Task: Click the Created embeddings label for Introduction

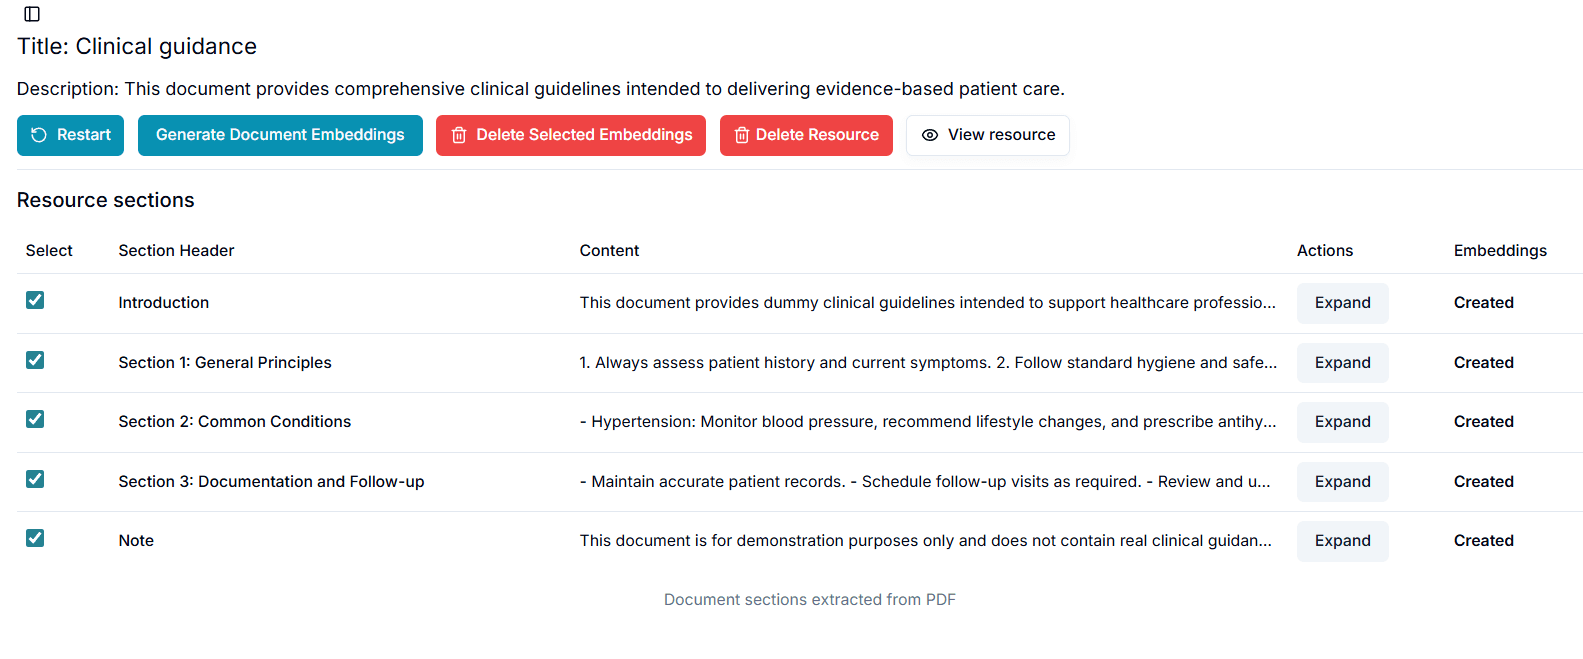Action: point(1484,302)
